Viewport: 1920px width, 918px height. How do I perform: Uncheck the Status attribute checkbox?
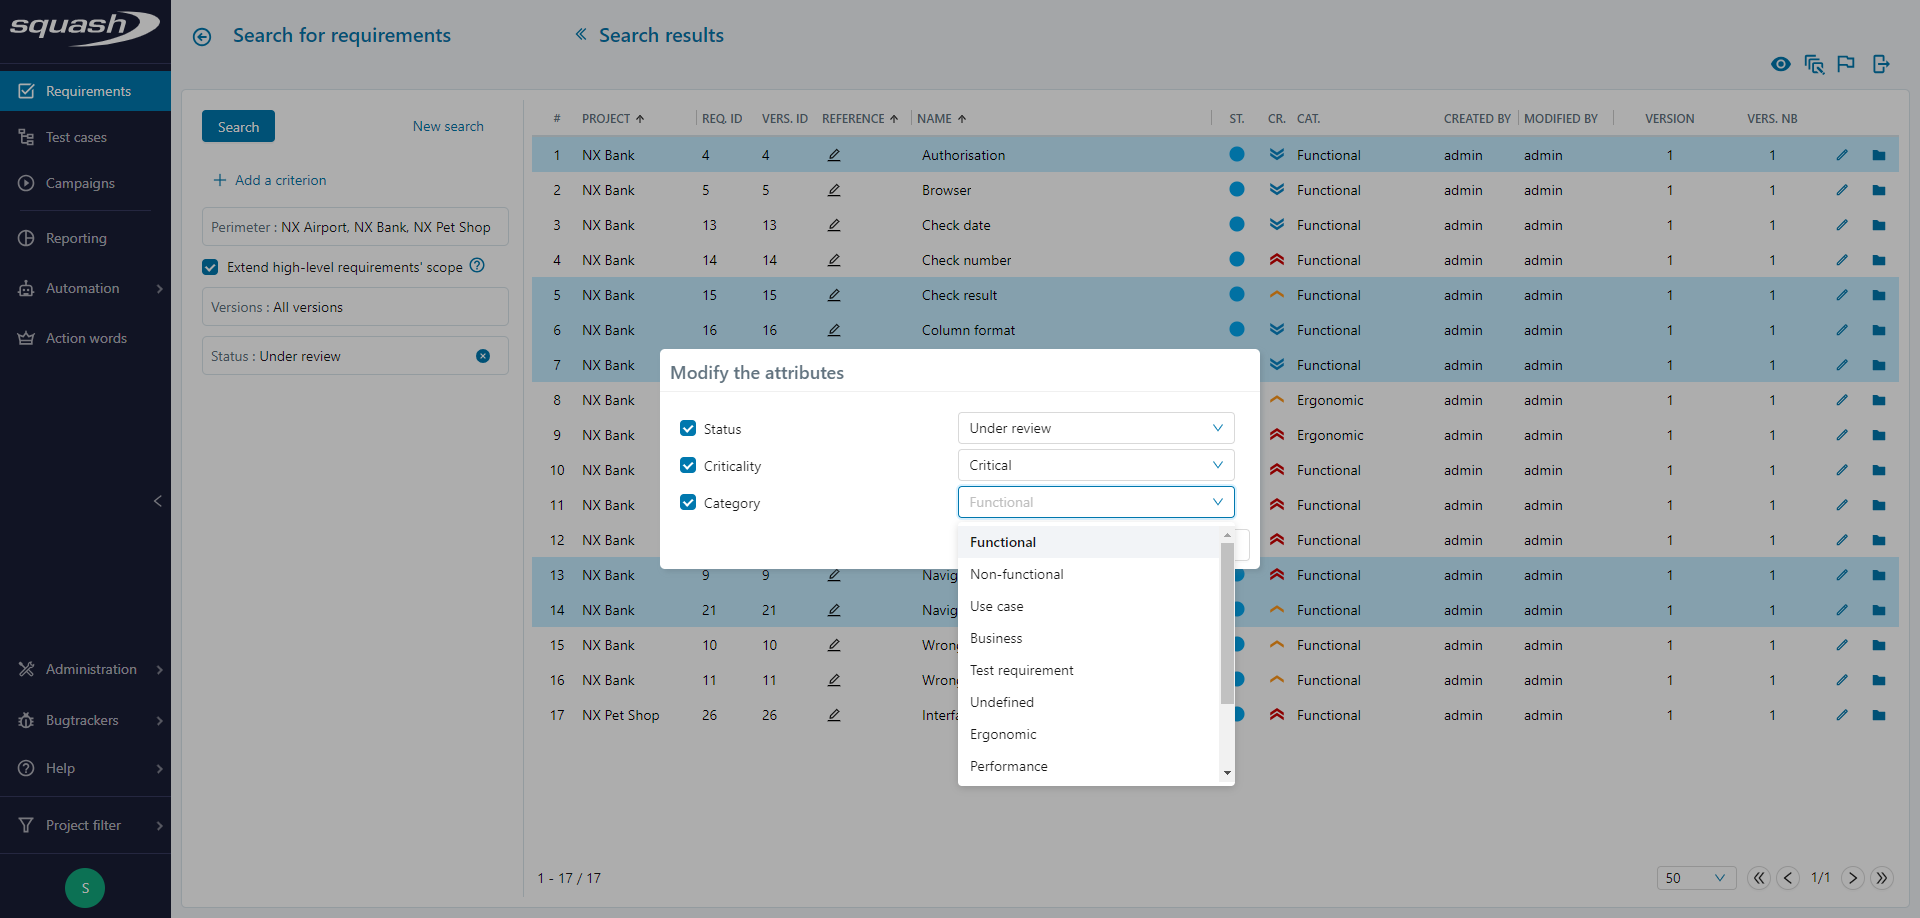tap(688, 428)
